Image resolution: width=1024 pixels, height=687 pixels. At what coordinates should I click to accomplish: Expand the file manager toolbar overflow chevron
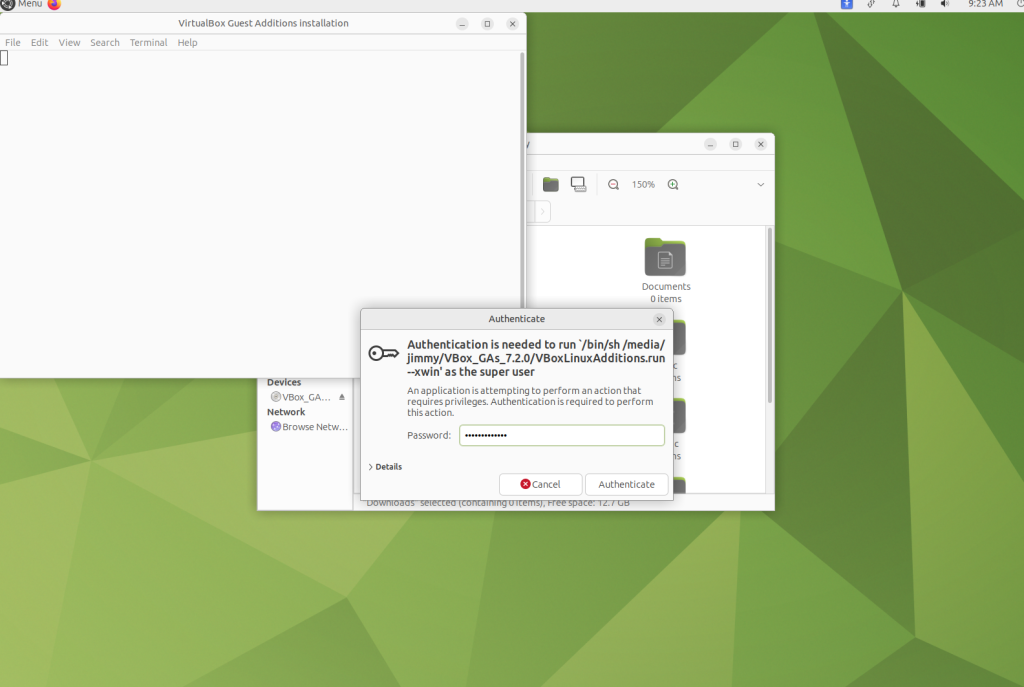[x=761, y=185]
